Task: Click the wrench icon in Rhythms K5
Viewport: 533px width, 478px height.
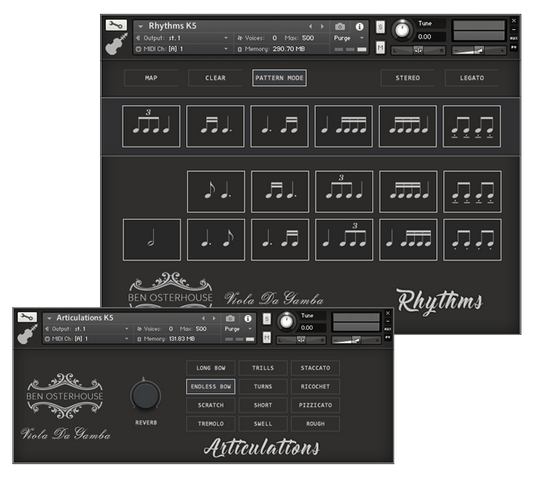Action: click(x=116, y=25)
